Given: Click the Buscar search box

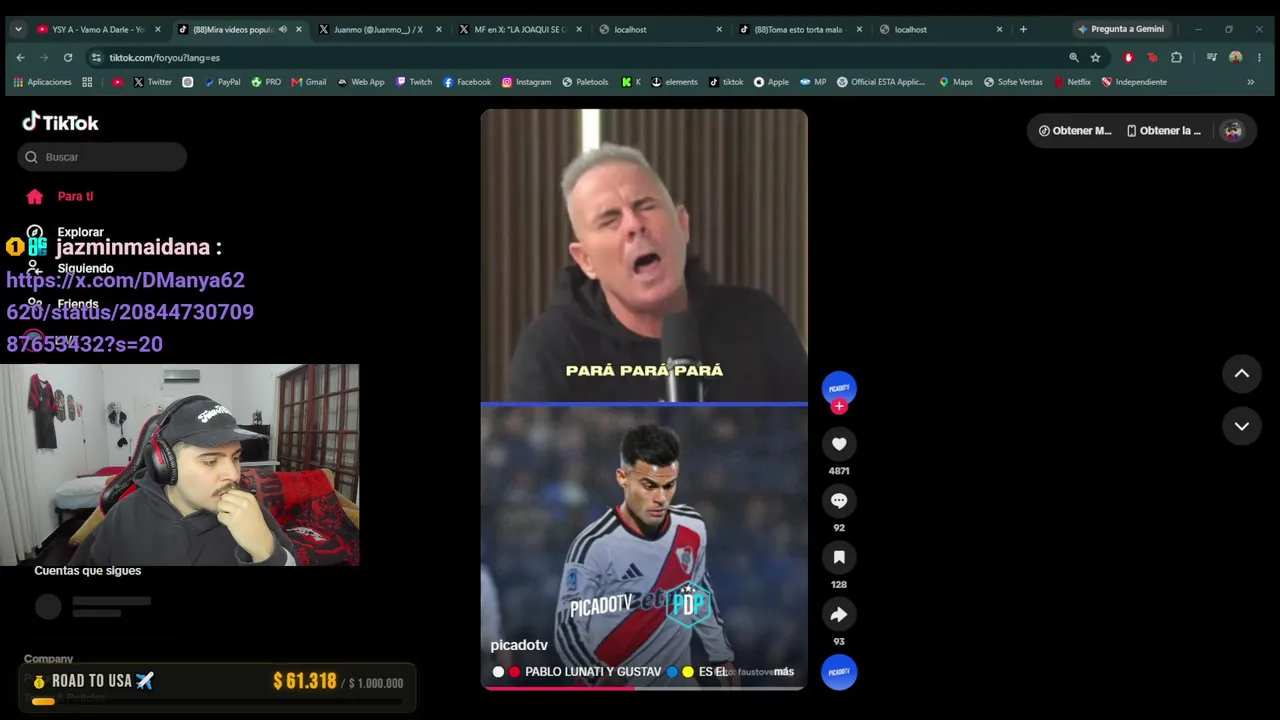Looking at the screenshot, I should [x=102, y=157].
